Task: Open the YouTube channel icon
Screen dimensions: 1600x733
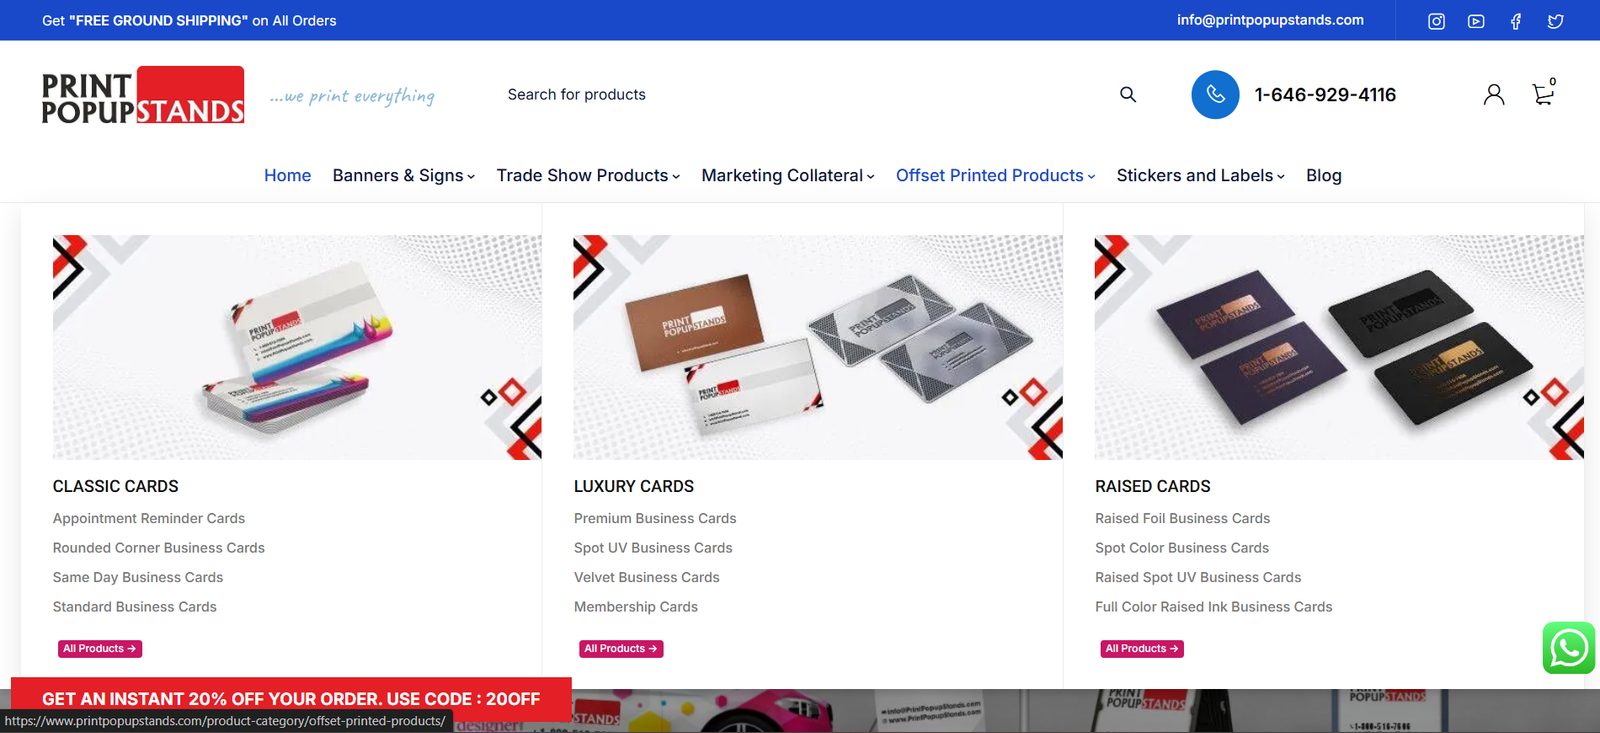Action: pos(1476,21)
